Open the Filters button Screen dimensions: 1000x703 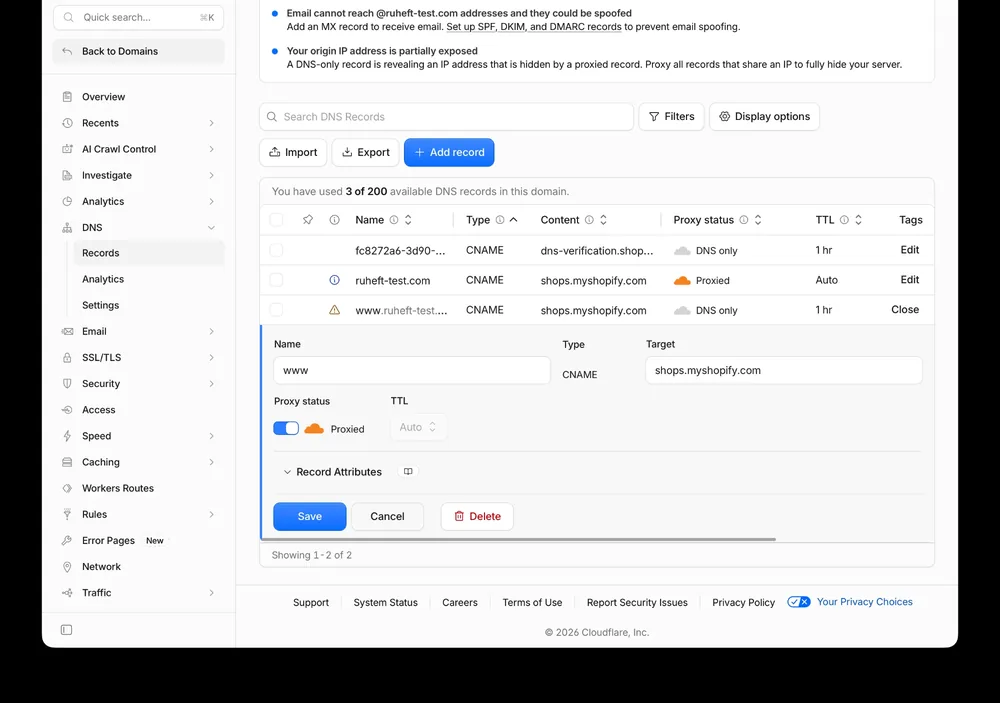click(672, 117)
